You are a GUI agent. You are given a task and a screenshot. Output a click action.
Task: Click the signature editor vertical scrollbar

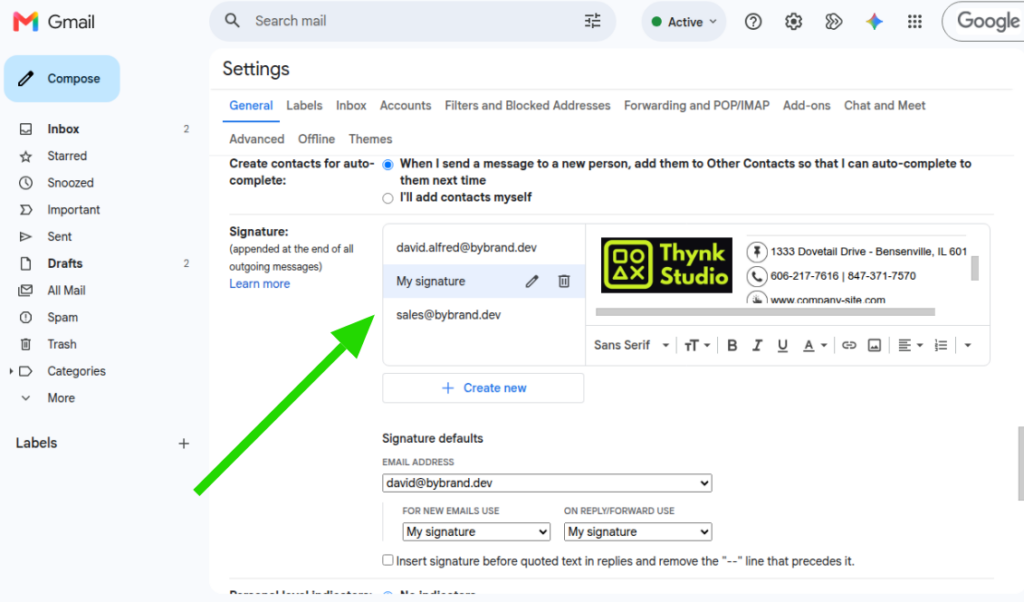pyautogui.click(x=974, y=268)
